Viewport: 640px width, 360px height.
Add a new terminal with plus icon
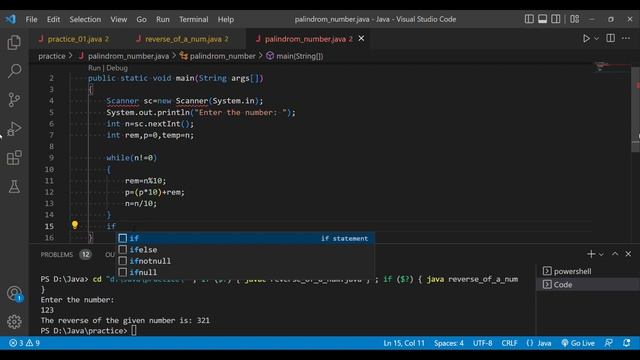pyautogui.click(x=591, y=254)
